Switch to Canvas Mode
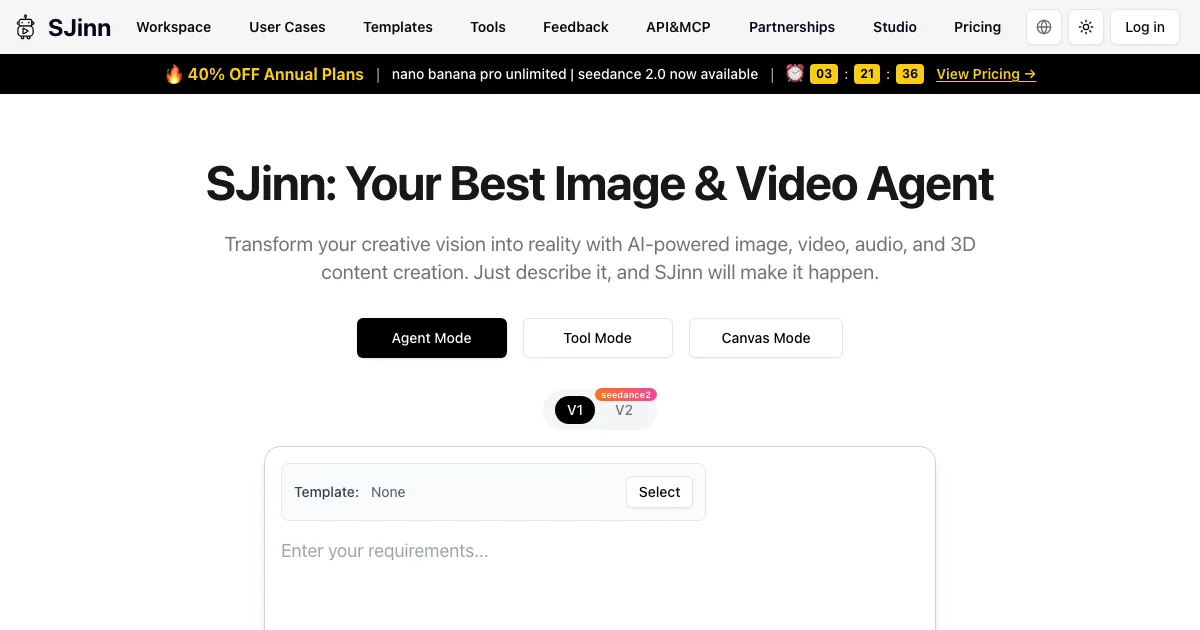The height and width of the screenshot is (630, 1200). coord(766,338)
